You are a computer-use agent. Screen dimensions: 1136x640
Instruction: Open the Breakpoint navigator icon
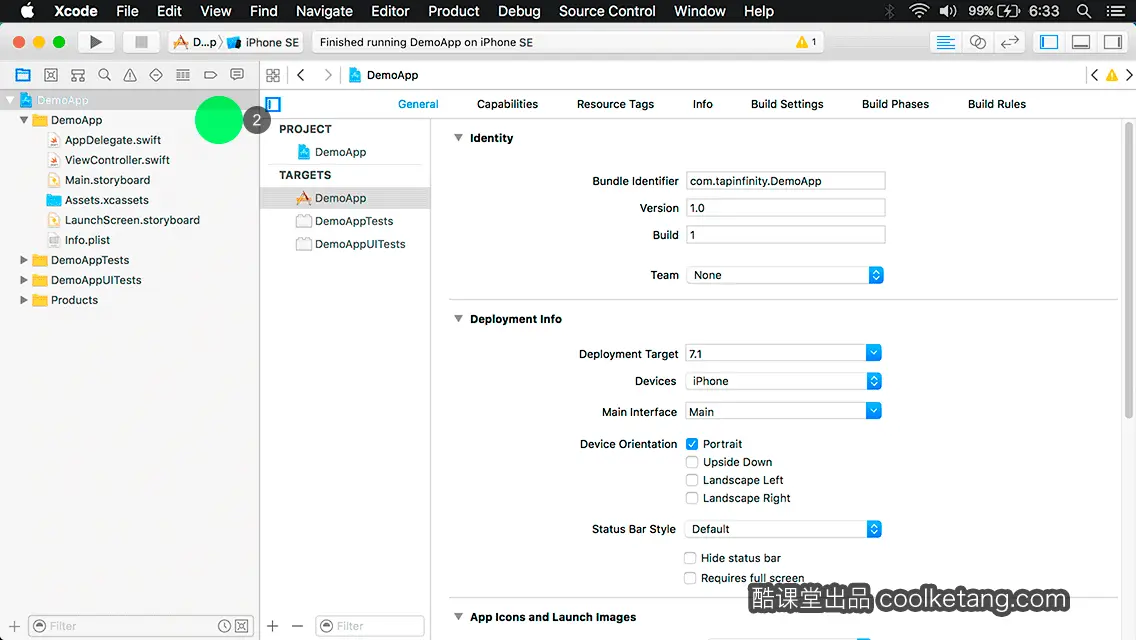[210, 75]
